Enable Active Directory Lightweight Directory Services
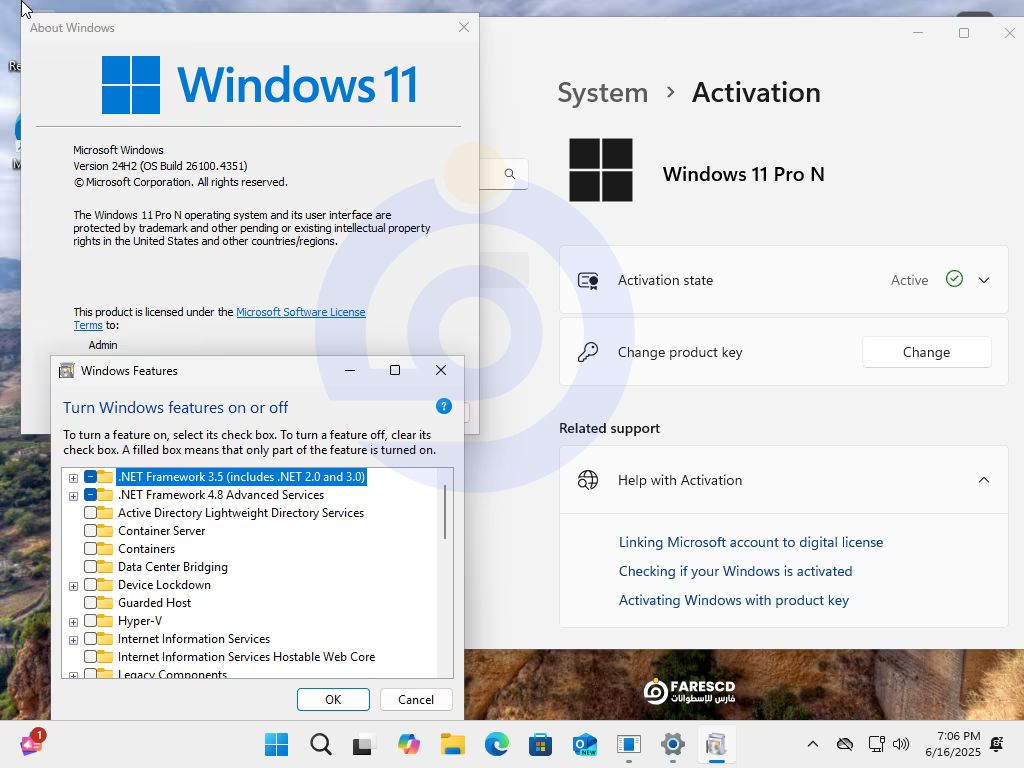 (x=90, y=513)
